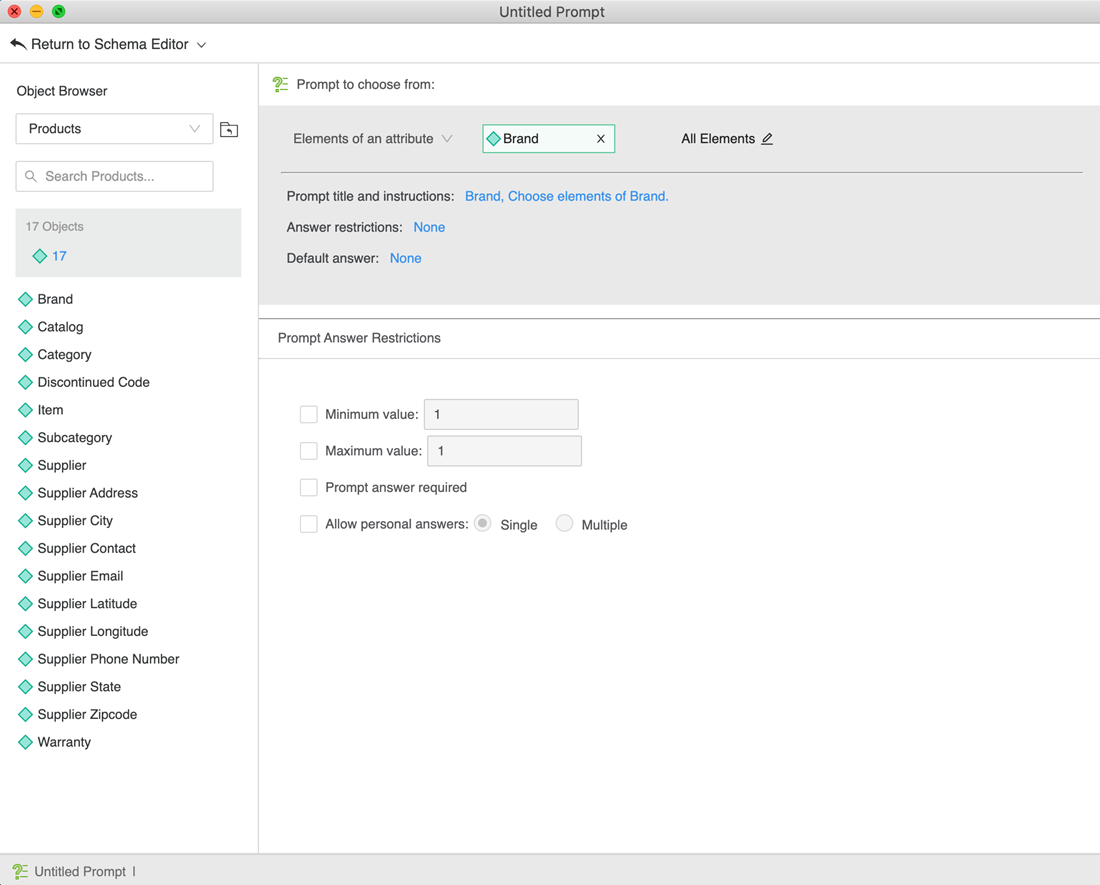Click the folder navigation icon beside Products
Viewport: 1100px width, 885px height.
coord(229,129)
